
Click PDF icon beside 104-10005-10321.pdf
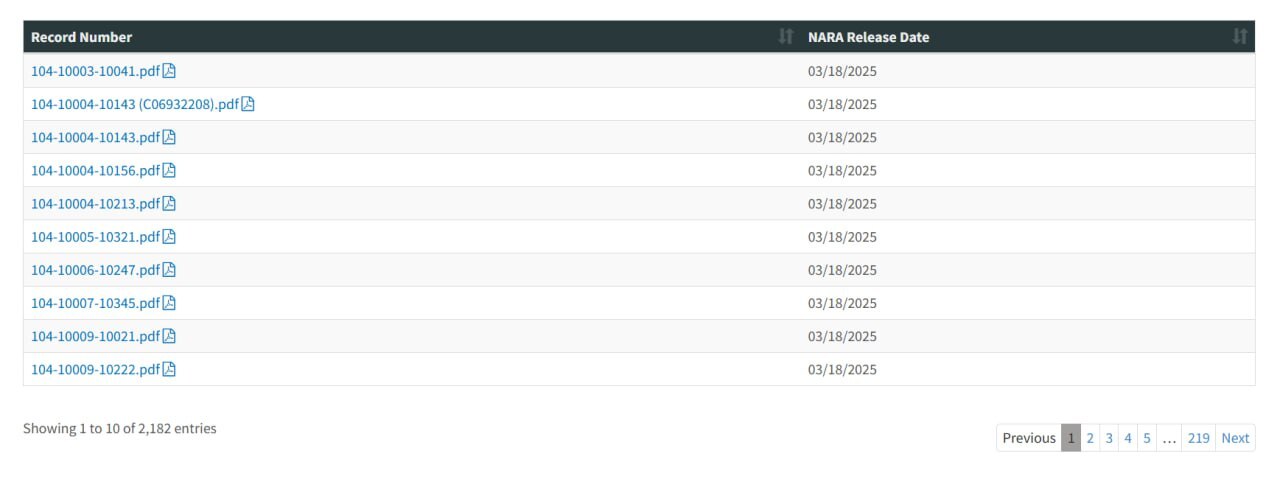[x=169, y=237]
